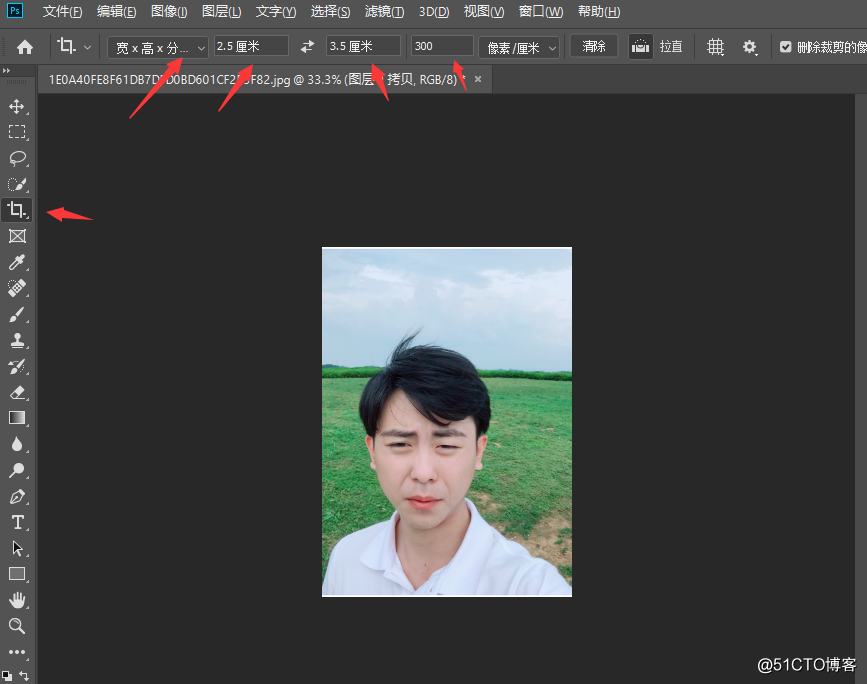Select the Lasso tool
Viewport: 867px width, 684px height.
click(x=17, y=158)
